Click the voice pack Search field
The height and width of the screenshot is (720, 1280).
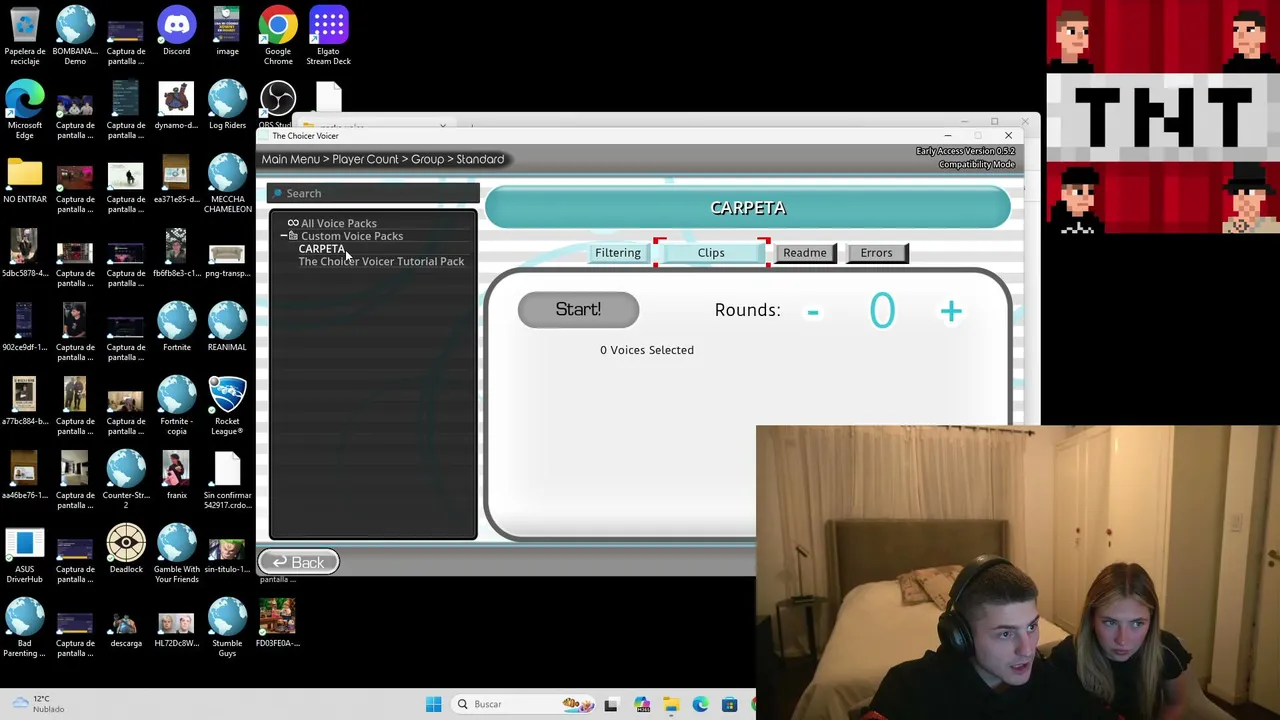point(373,193)
